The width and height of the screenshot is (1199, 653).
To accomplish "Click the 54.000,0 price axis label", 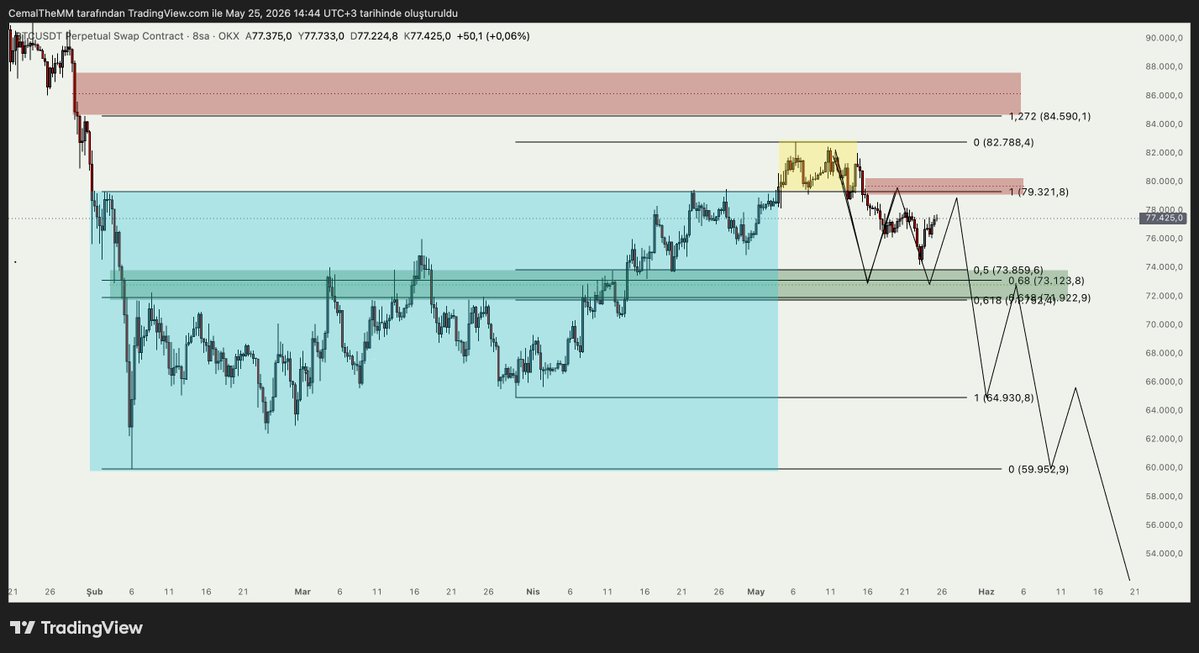I will [x=1164, y=553].
